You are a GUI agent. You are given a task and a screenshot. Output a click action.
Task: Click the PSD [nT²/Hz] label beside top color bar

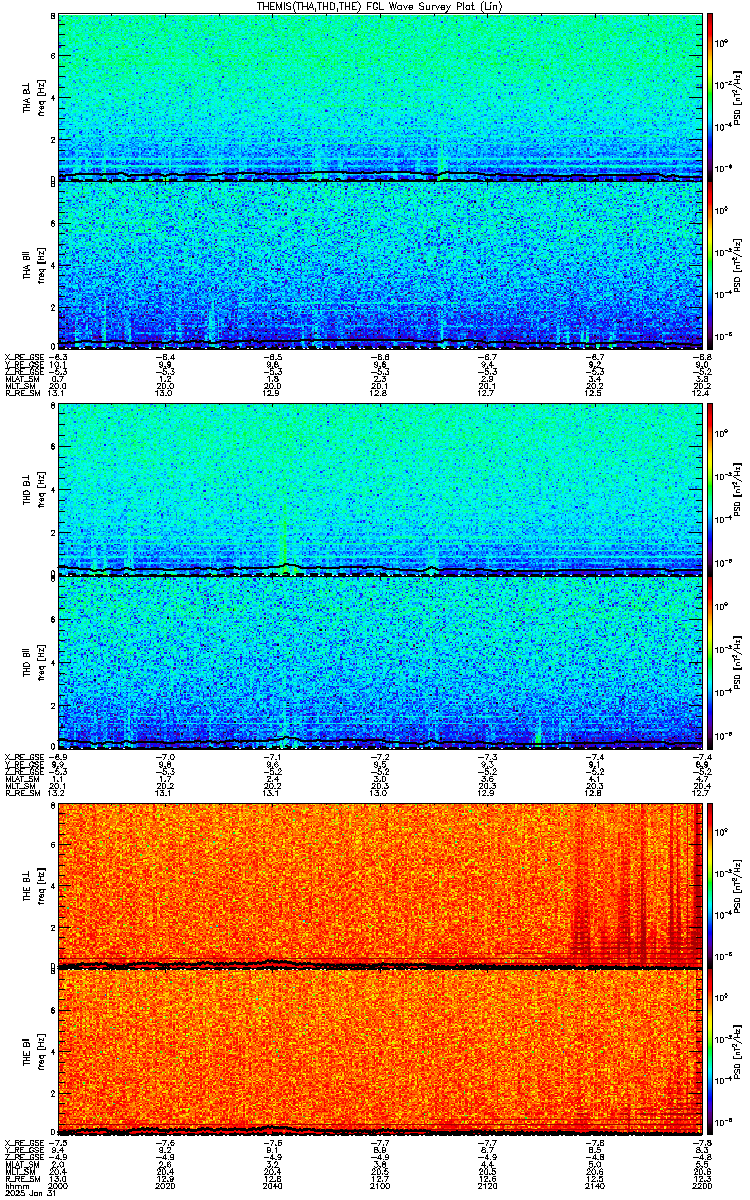coord(738,97)
